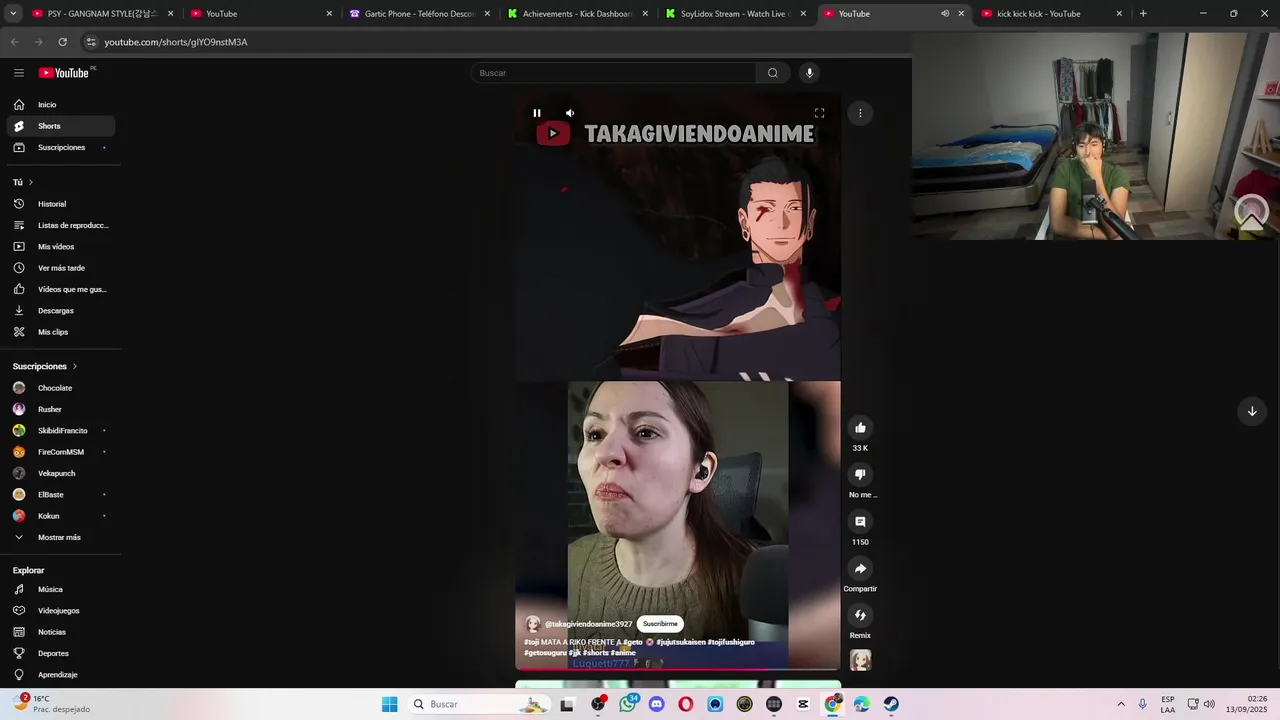Open the Vekapunch channel
Screen dimensions: 1280x720
tap(61, 473)
